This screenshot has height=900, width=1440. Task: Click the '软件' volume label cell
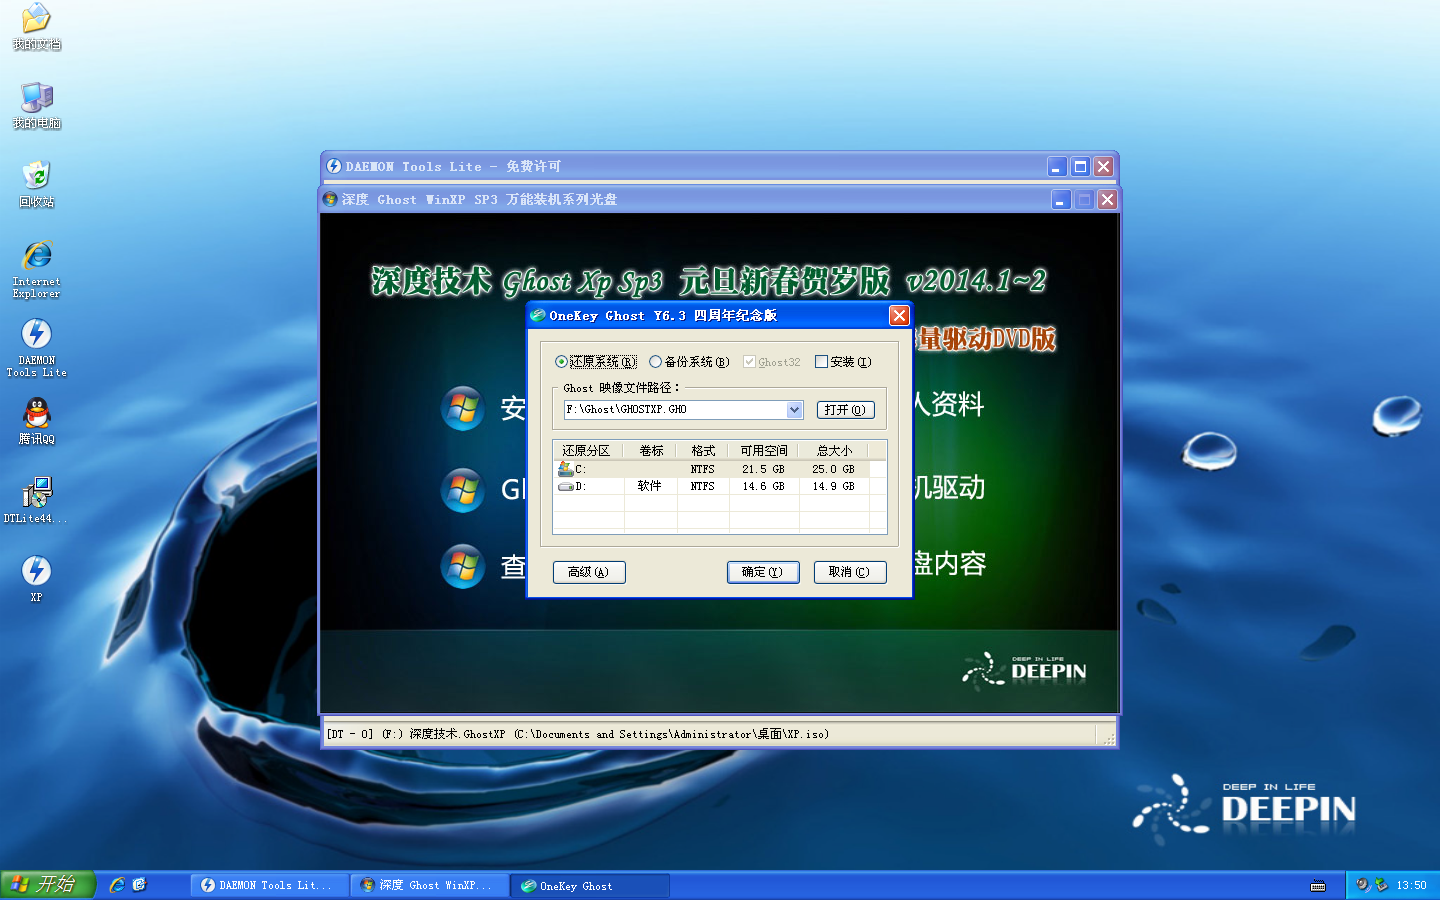click(650, 486)
